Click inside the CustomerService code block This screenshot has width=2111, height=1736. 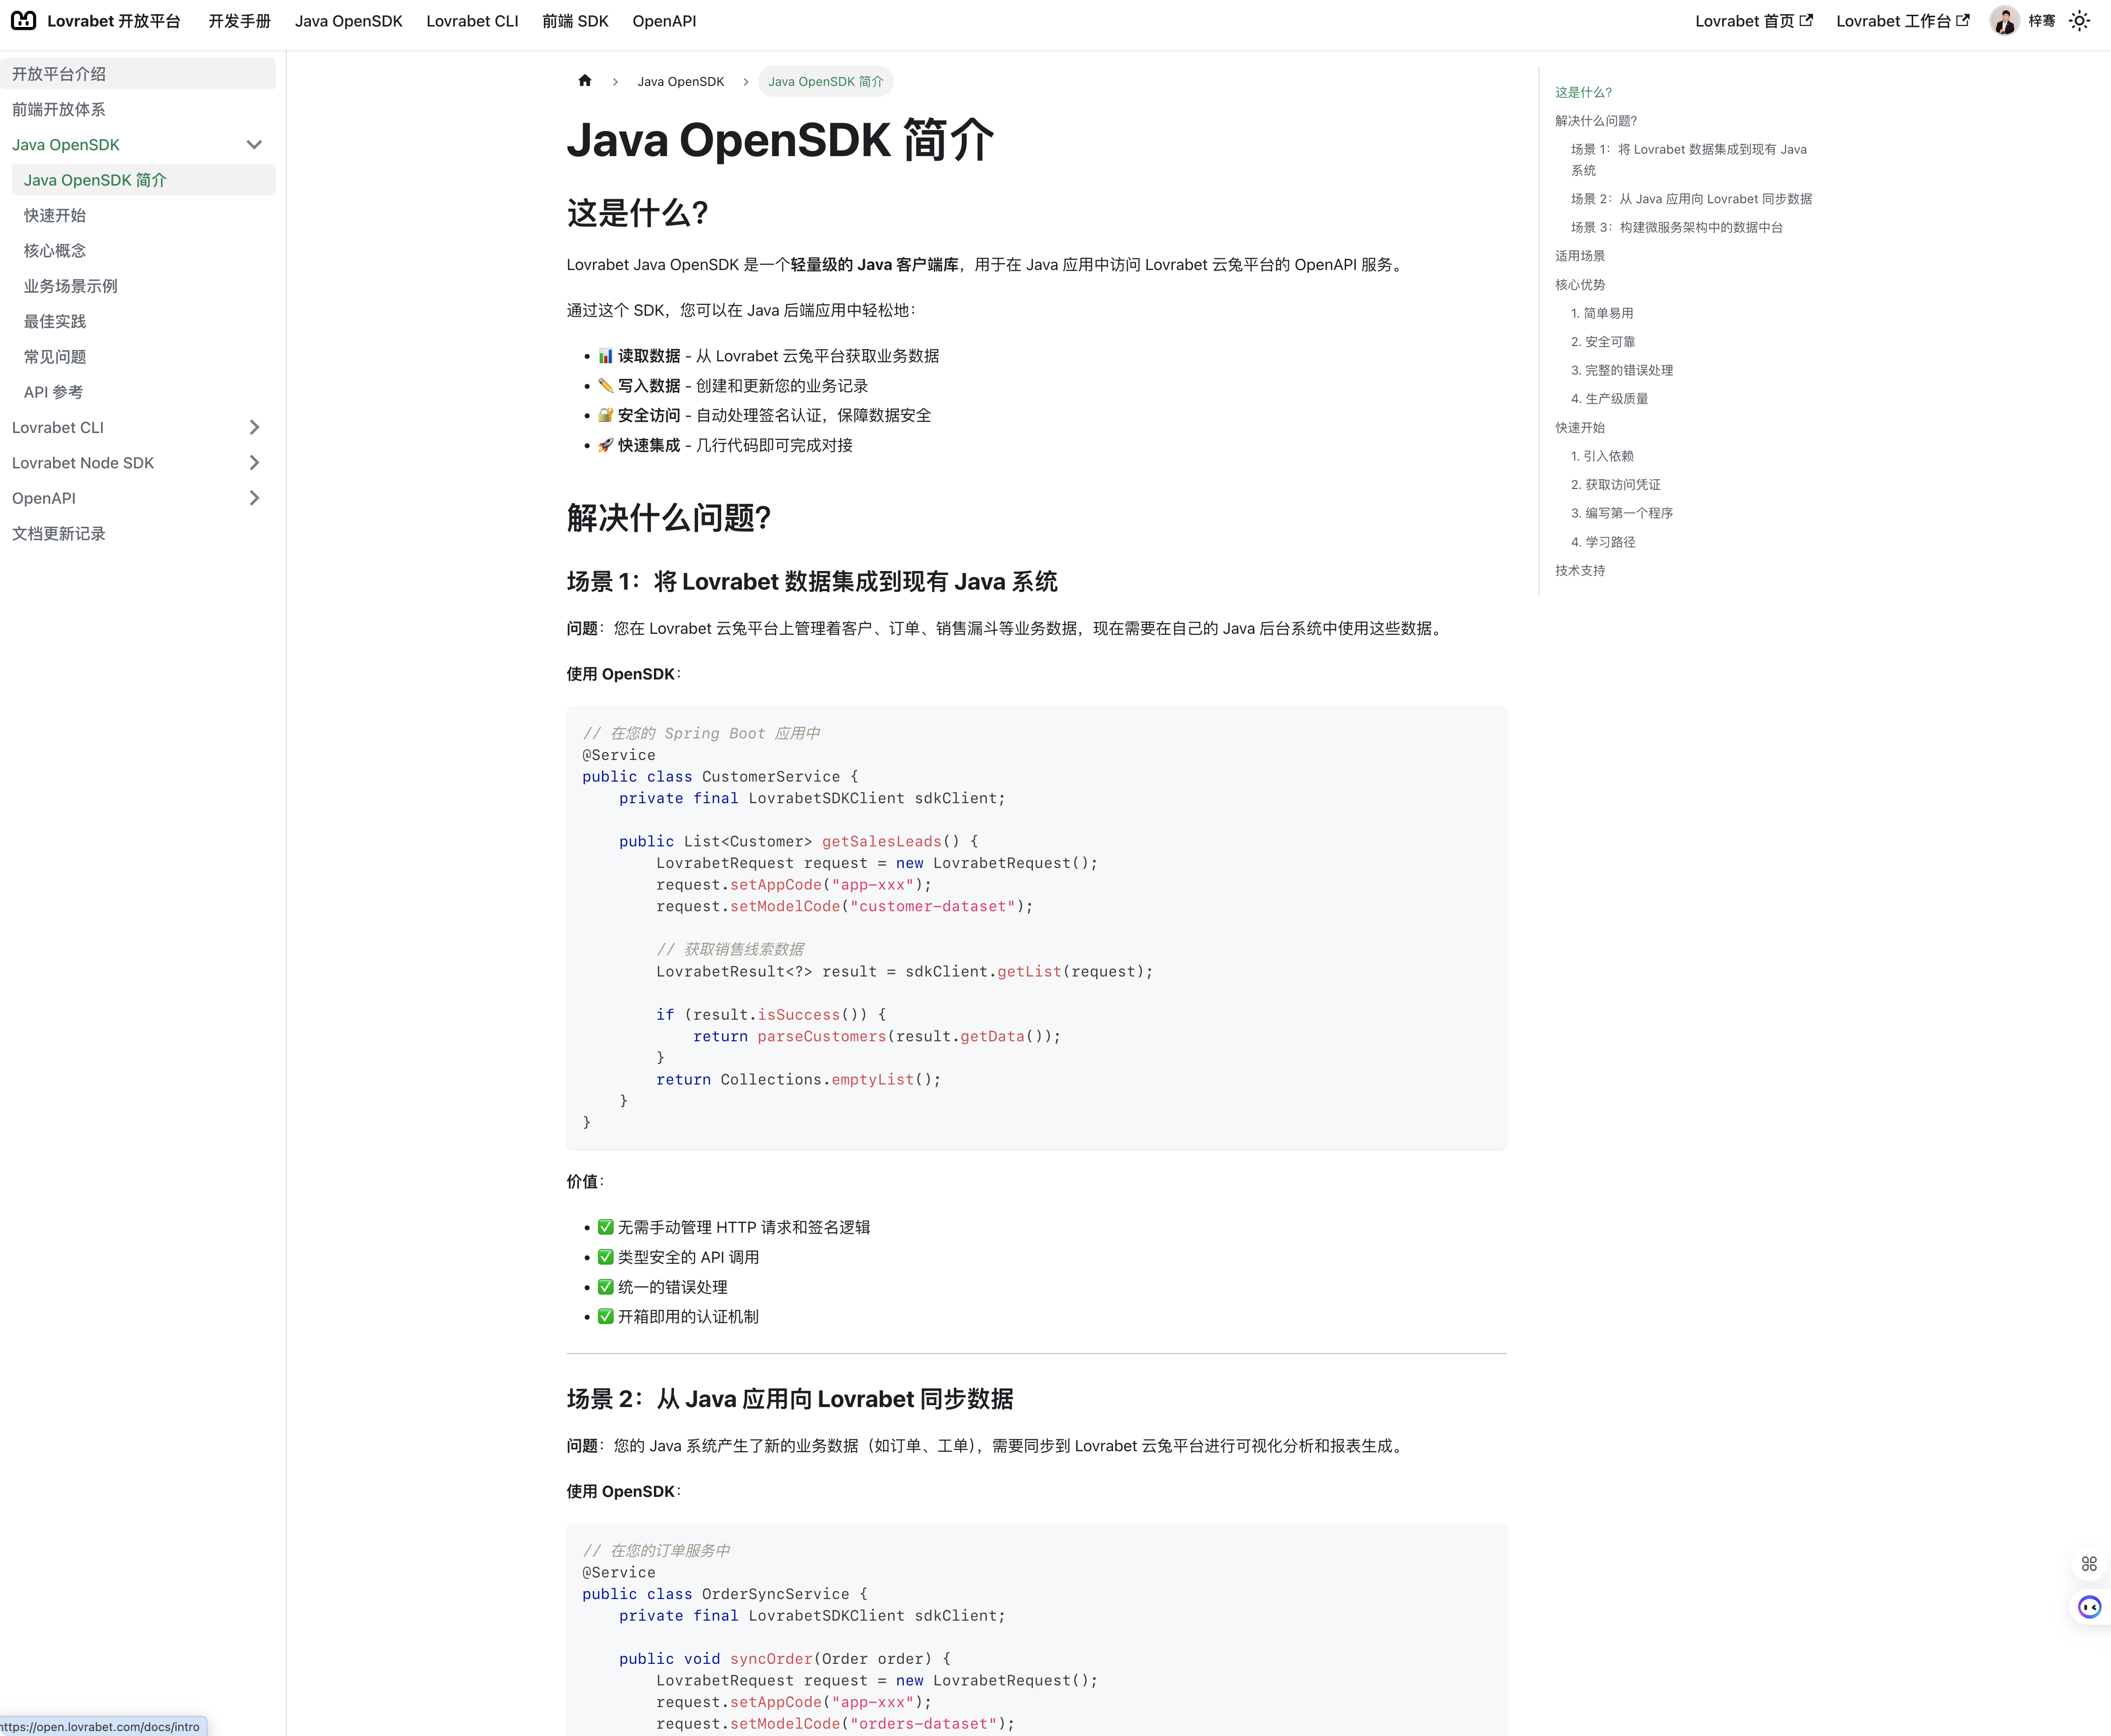pyautogui.click(x=1036, y=928)
